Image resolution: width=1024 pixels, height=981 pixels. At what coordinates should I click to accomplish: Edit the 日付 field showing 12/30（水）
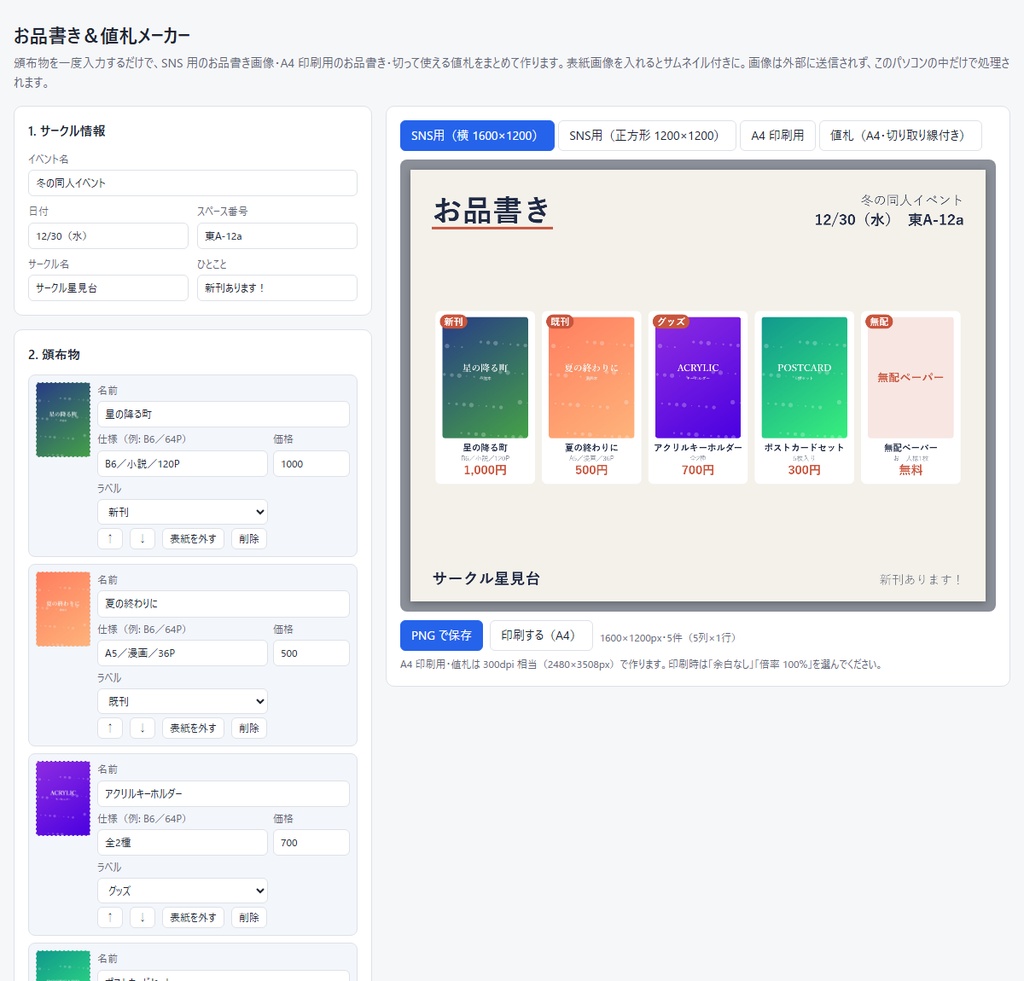[x=108, y=236]
